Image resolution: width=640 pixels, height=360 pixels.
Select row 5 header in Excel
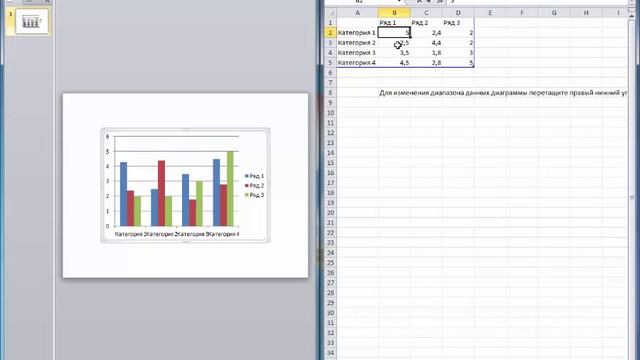tap(331, 62)
